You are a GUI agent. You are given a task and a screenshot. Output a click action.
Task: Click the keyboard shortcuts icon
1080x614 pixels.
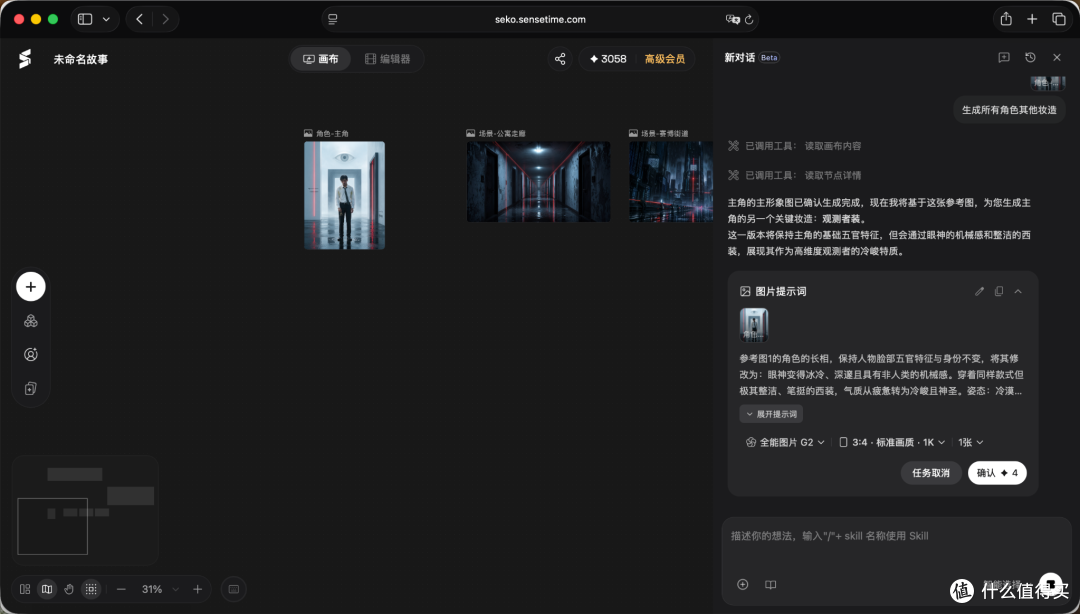coord(233,589)
